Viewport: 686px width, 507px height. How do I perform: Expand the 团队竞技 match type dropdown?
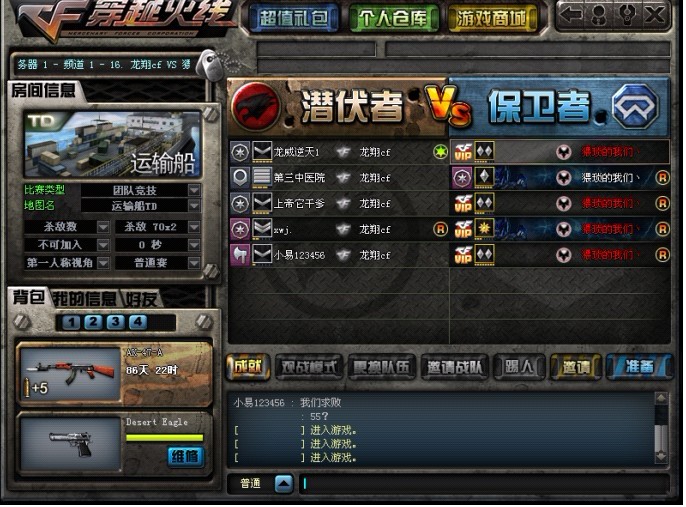[x=194, y=190]
